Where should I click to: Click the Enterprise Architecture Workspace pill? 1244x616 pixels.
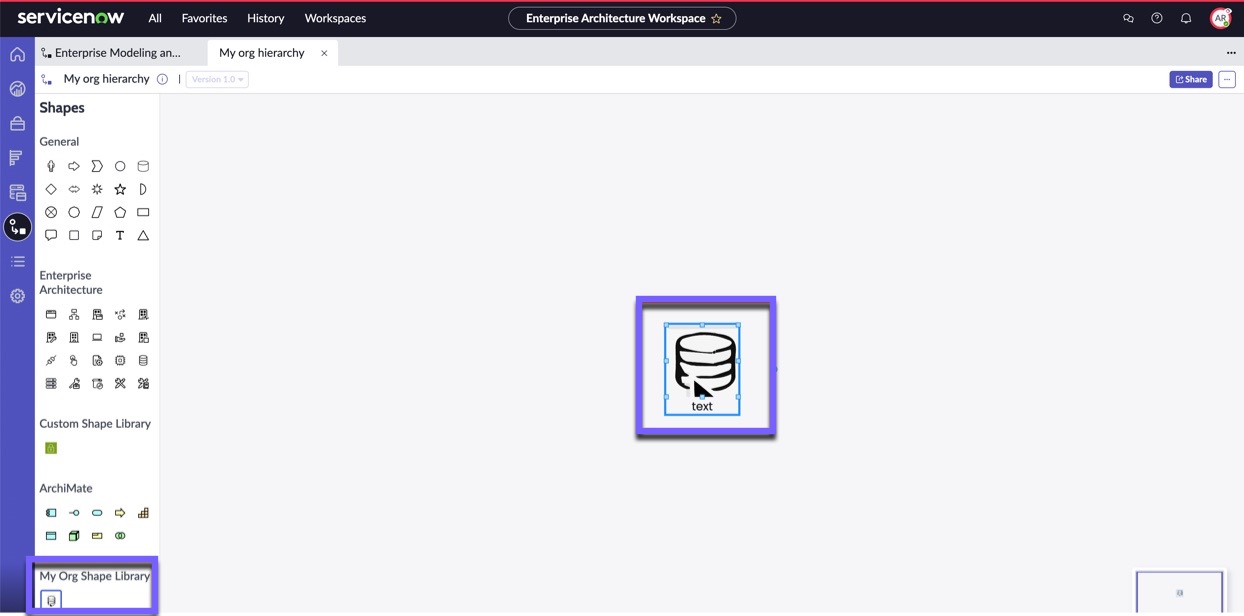pyautogui.click(x=622, y=18)
